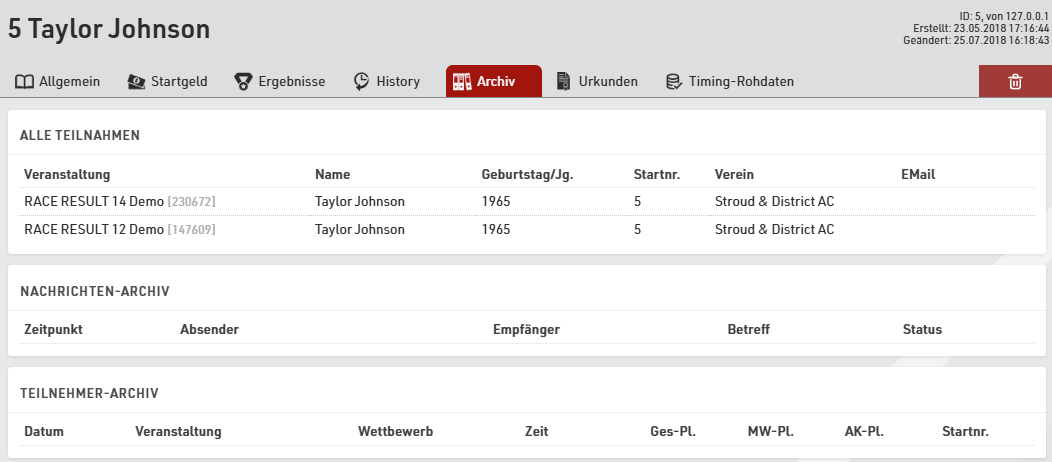Click the Veranstaltung column header in Alle Teilnahmen
The width and height of the screenshot is (1052, 462).
(67, 175)
